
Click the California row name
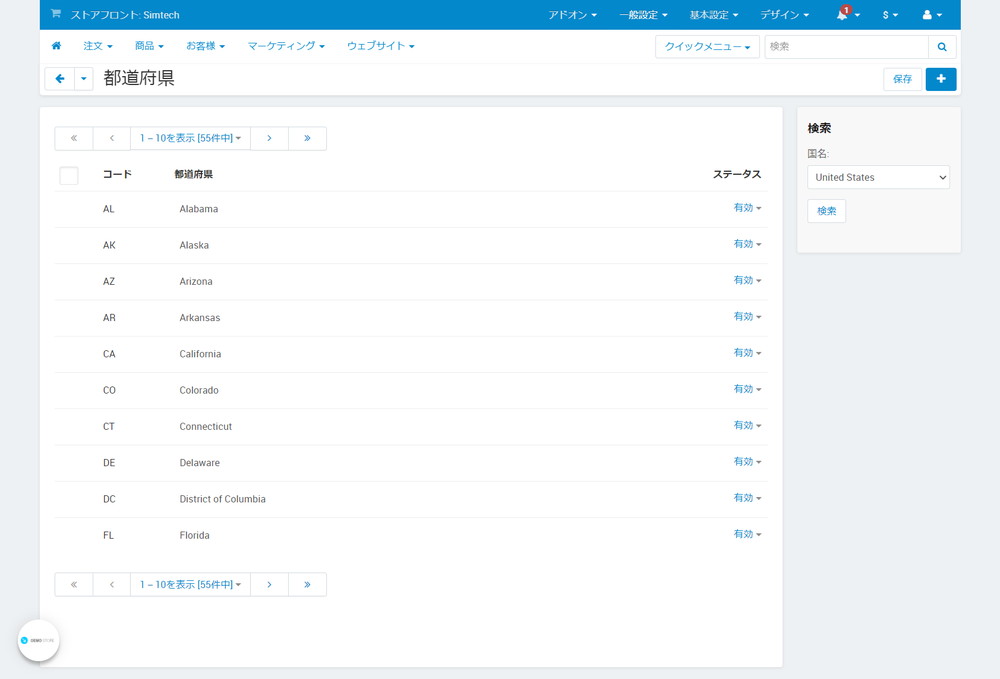pos(200,354)
